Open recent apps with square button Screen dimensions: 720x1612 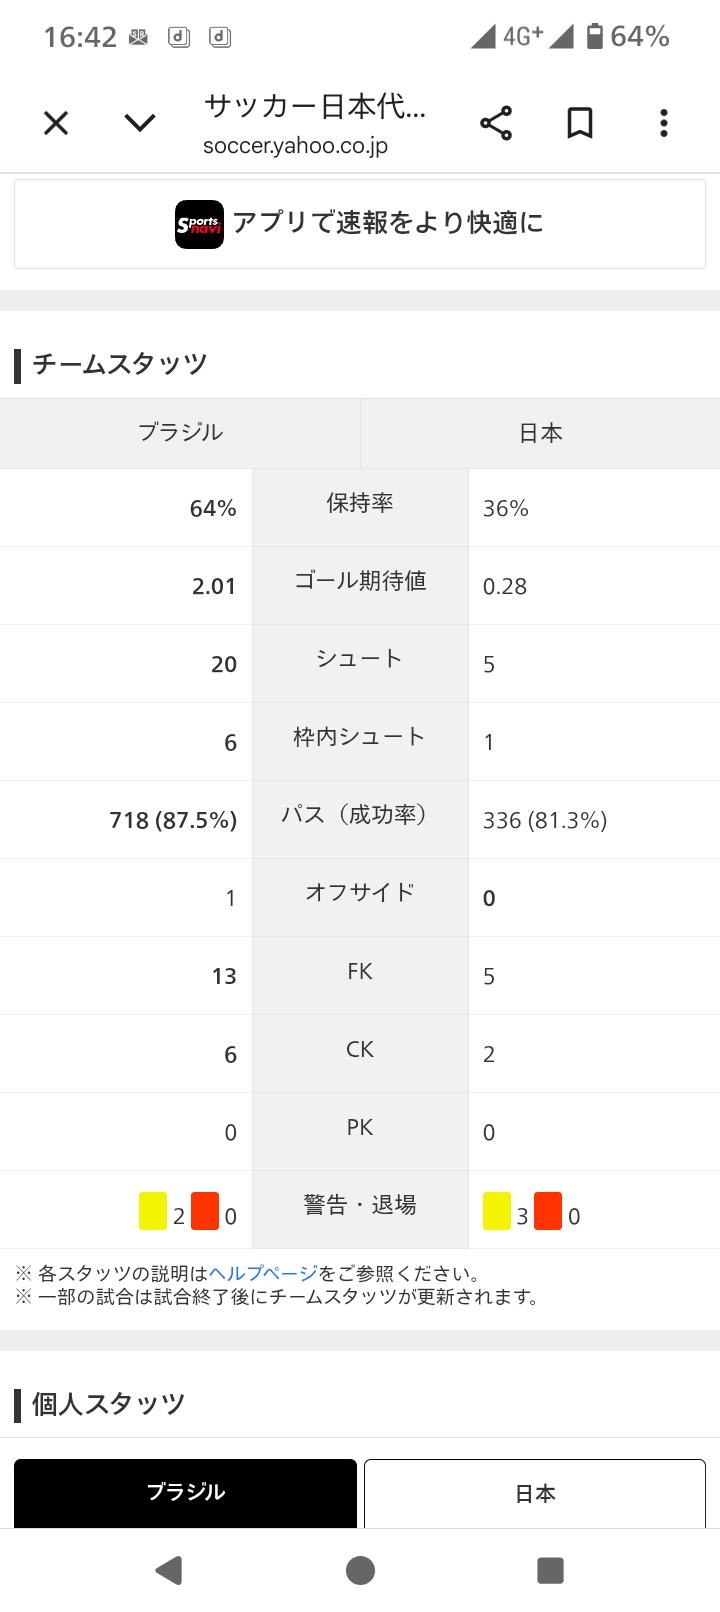(550, 1570)
